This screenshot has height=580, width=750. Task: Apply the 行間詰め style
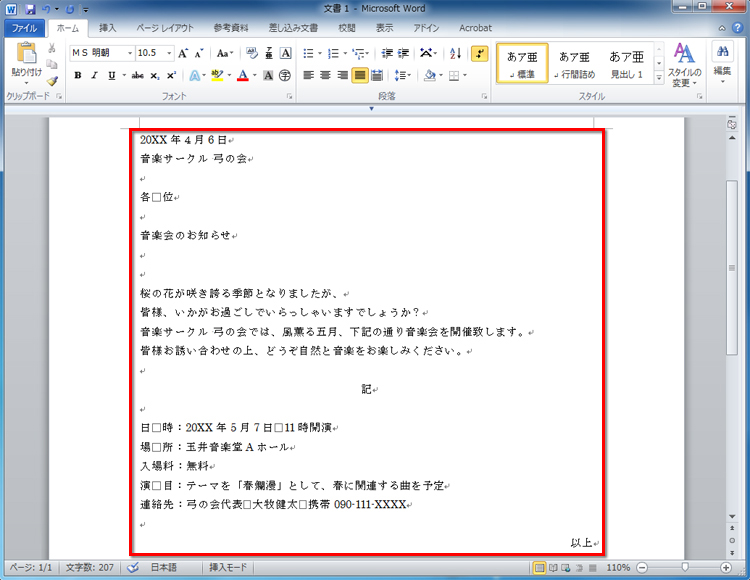click(574, 64)
